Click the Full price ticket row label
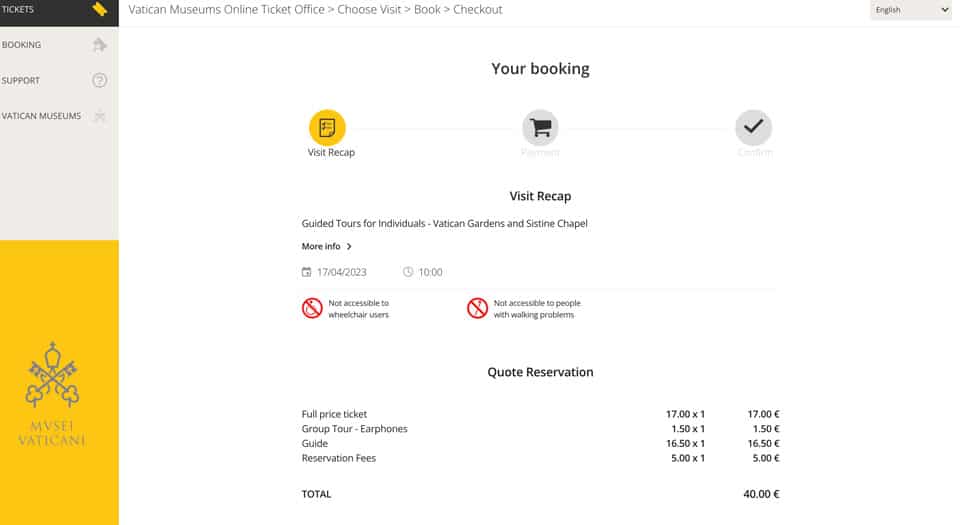This screenshot has height=525, width=960. pyautogui.click(x=334, y=414)
